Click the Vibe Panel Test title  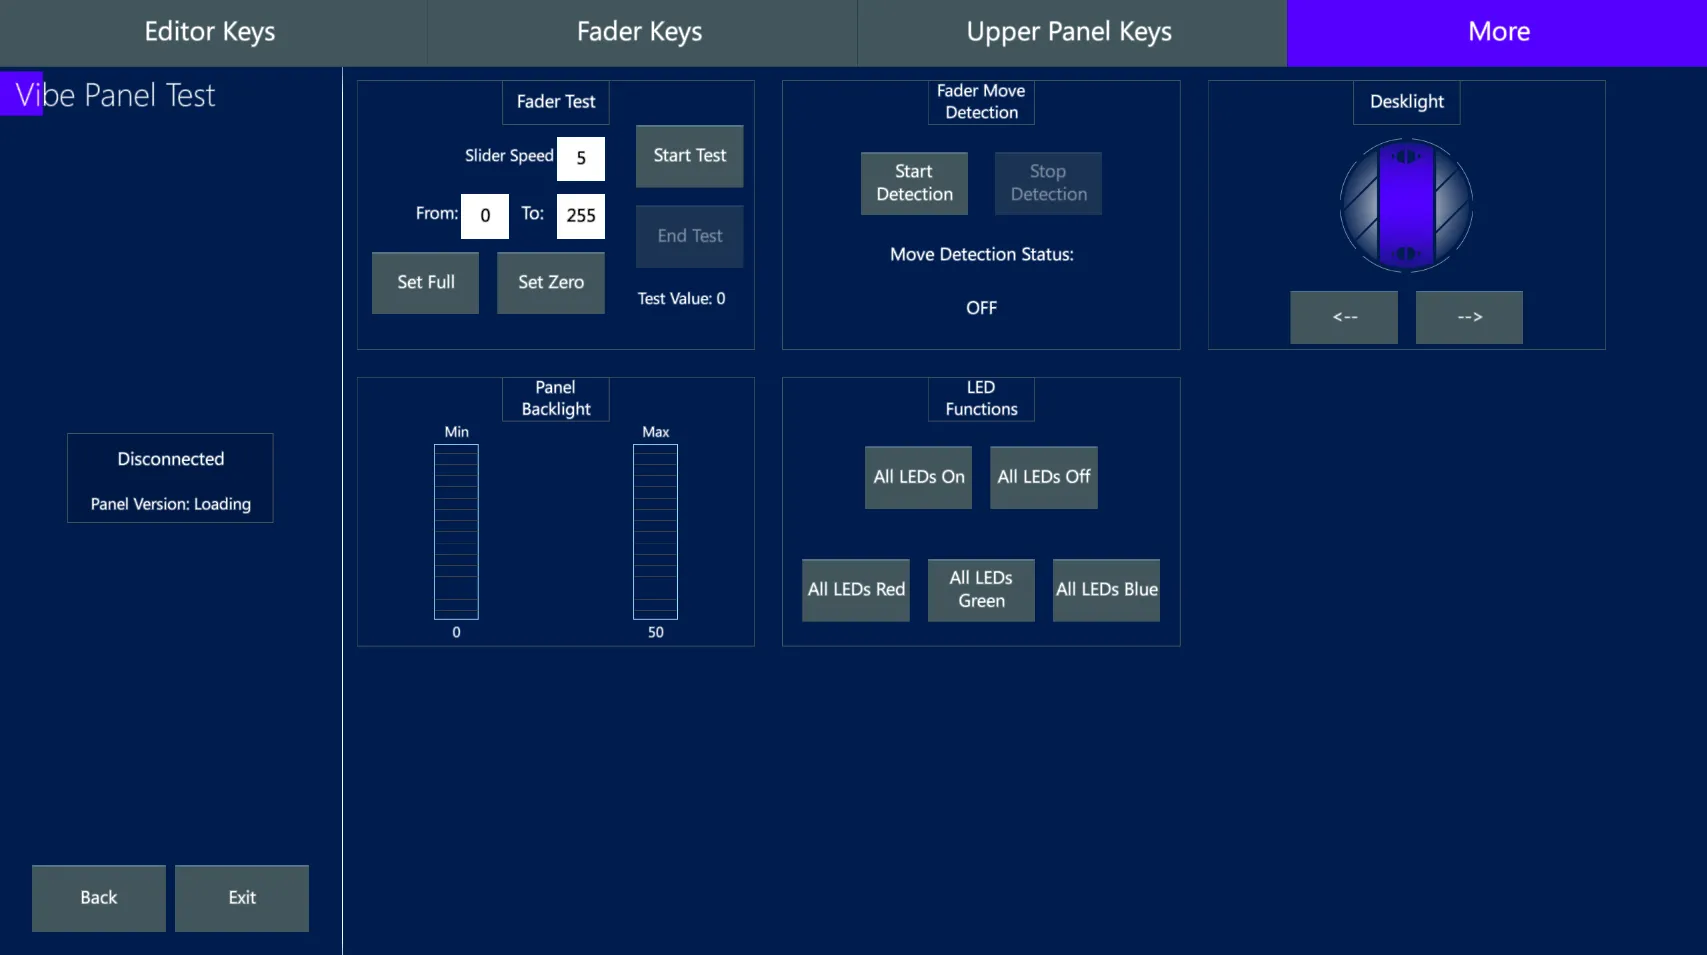[x=115, y=95]
